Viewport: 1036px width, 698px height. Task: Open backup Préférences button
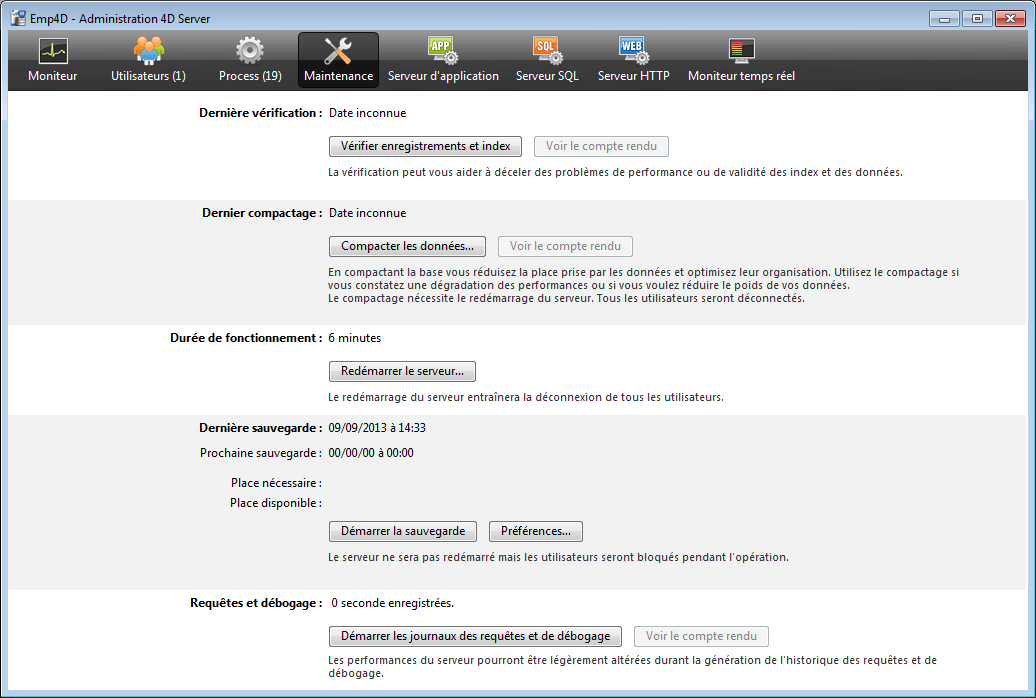coord(536,531)
